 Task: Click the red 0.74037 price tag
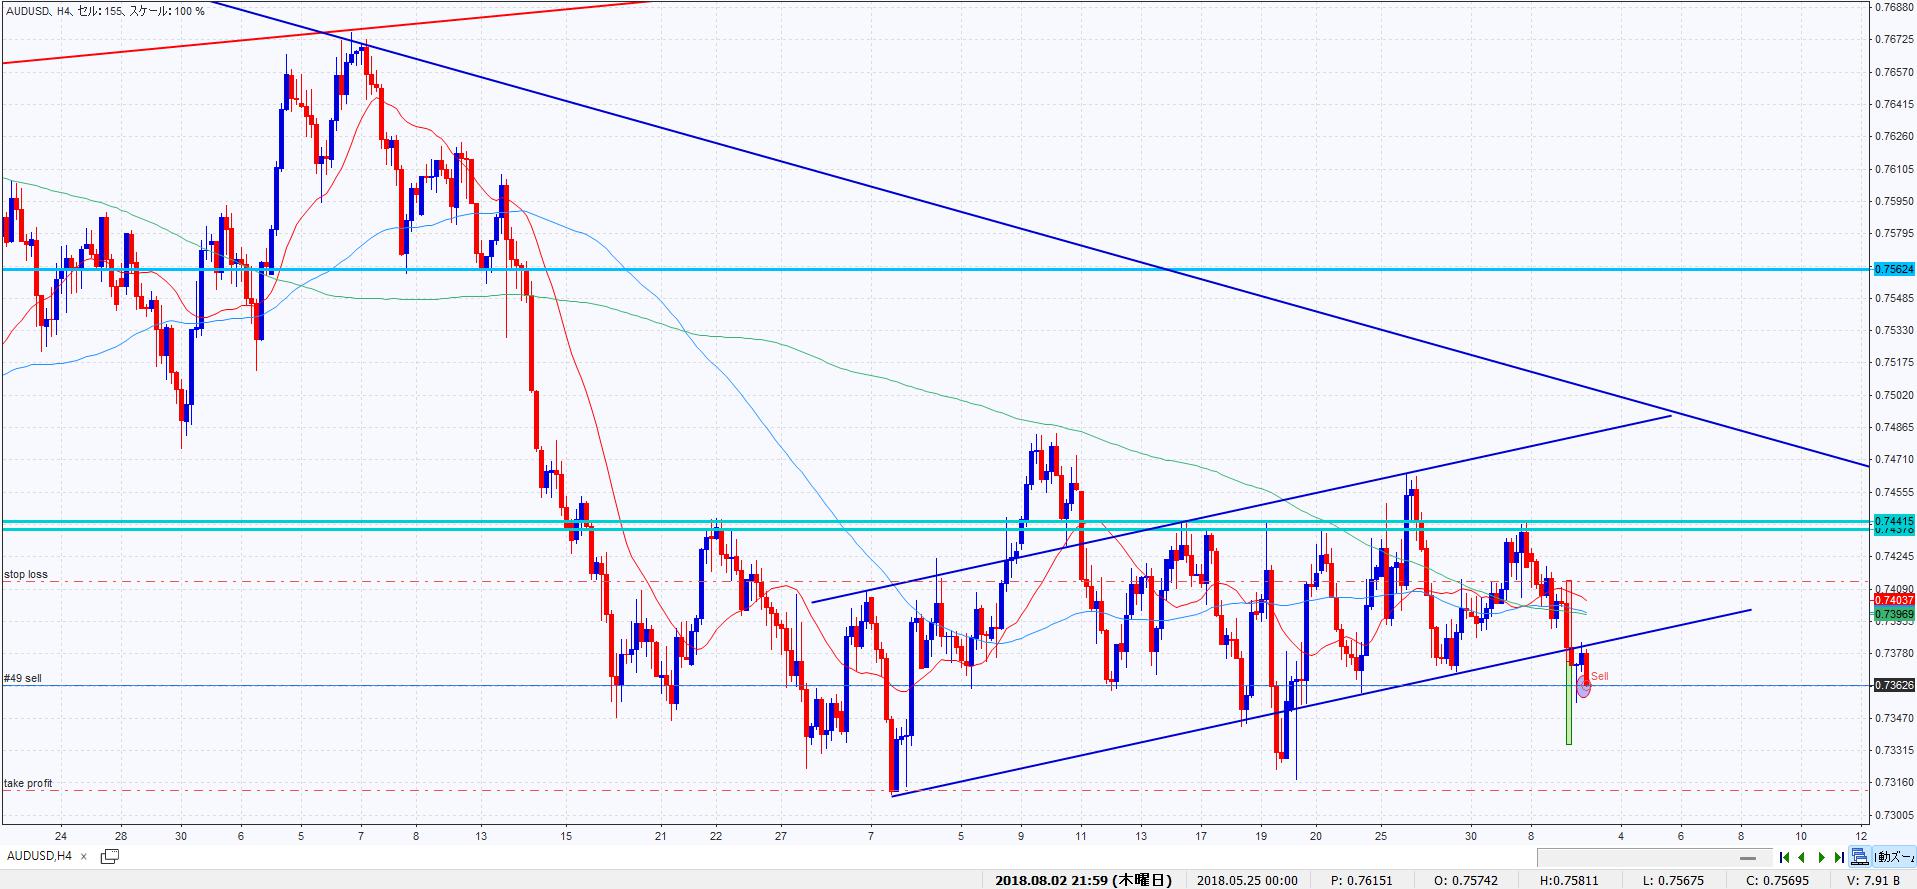coord(1893,600)
